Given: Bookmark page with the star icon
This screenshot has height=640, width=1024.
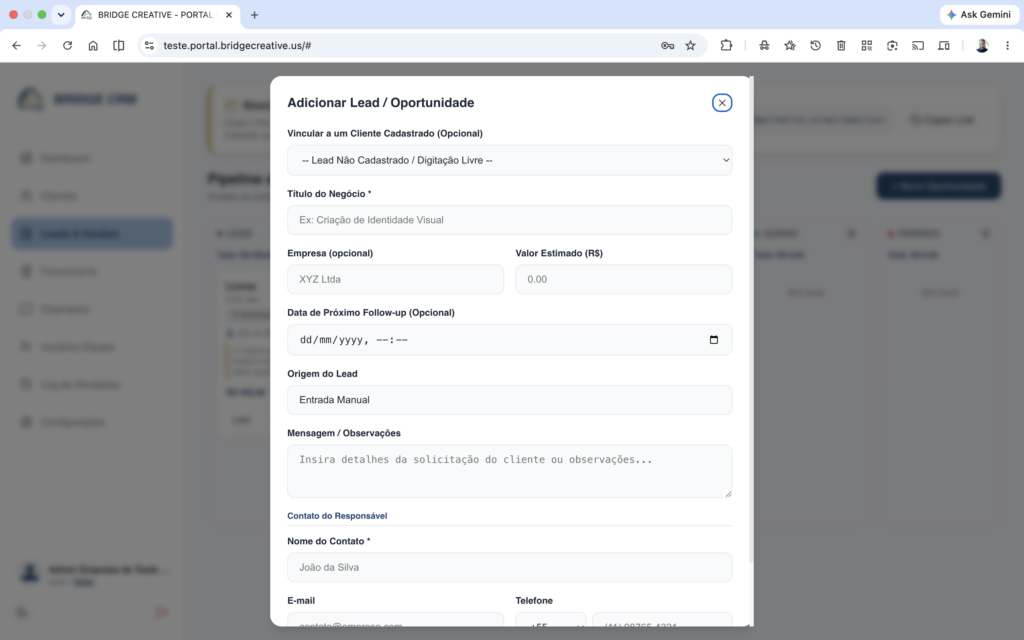Looking at the screenshot, I should pos(690,46).
